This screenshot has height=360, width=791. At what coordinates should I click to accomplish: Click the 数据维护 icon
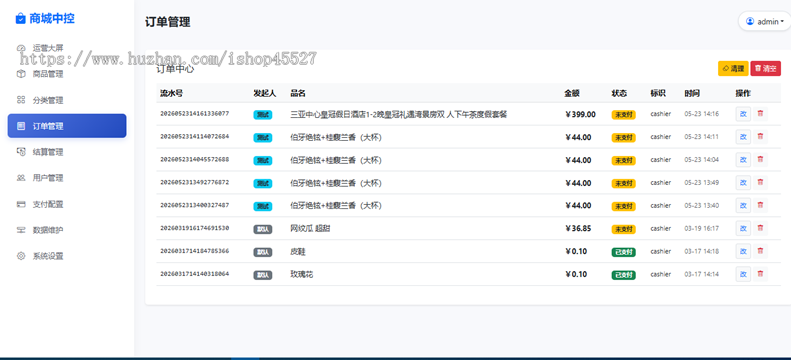coord(21,230)
